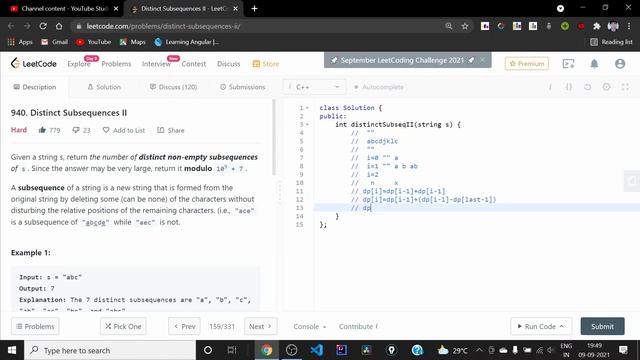The image size is (640, 360).
Task: Open Windows Start menu
Action: [x=12, y=350]
